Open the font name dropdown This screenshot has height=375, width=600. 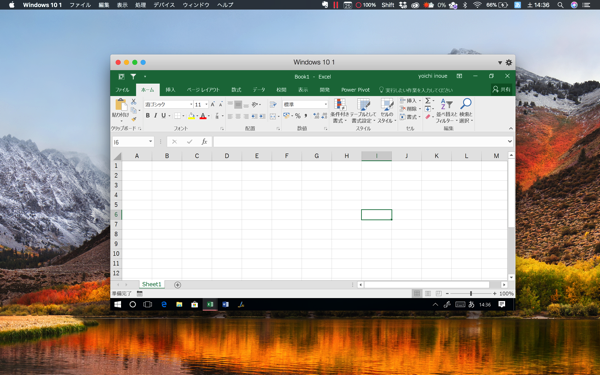[191, 104]
